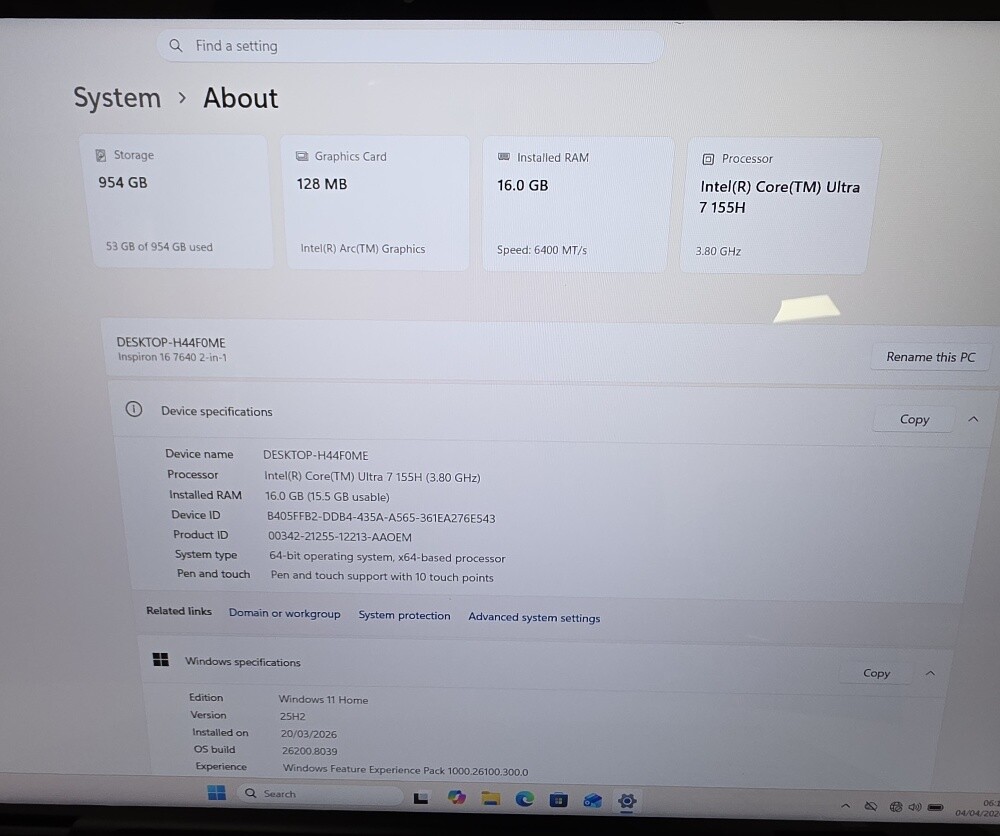Click the Find a setting search field
Viewport: 1000px width, 836px height.
pos(409,46)
